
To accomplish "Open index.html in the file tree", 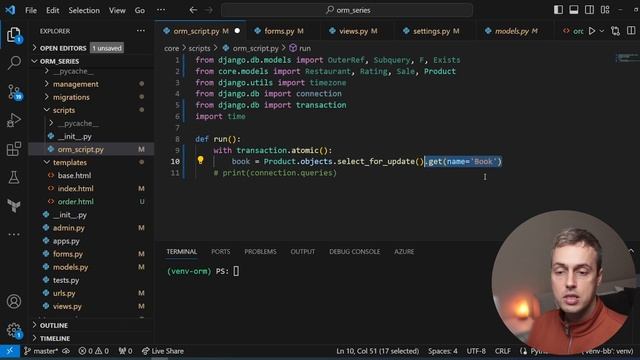I will point(91,189).
